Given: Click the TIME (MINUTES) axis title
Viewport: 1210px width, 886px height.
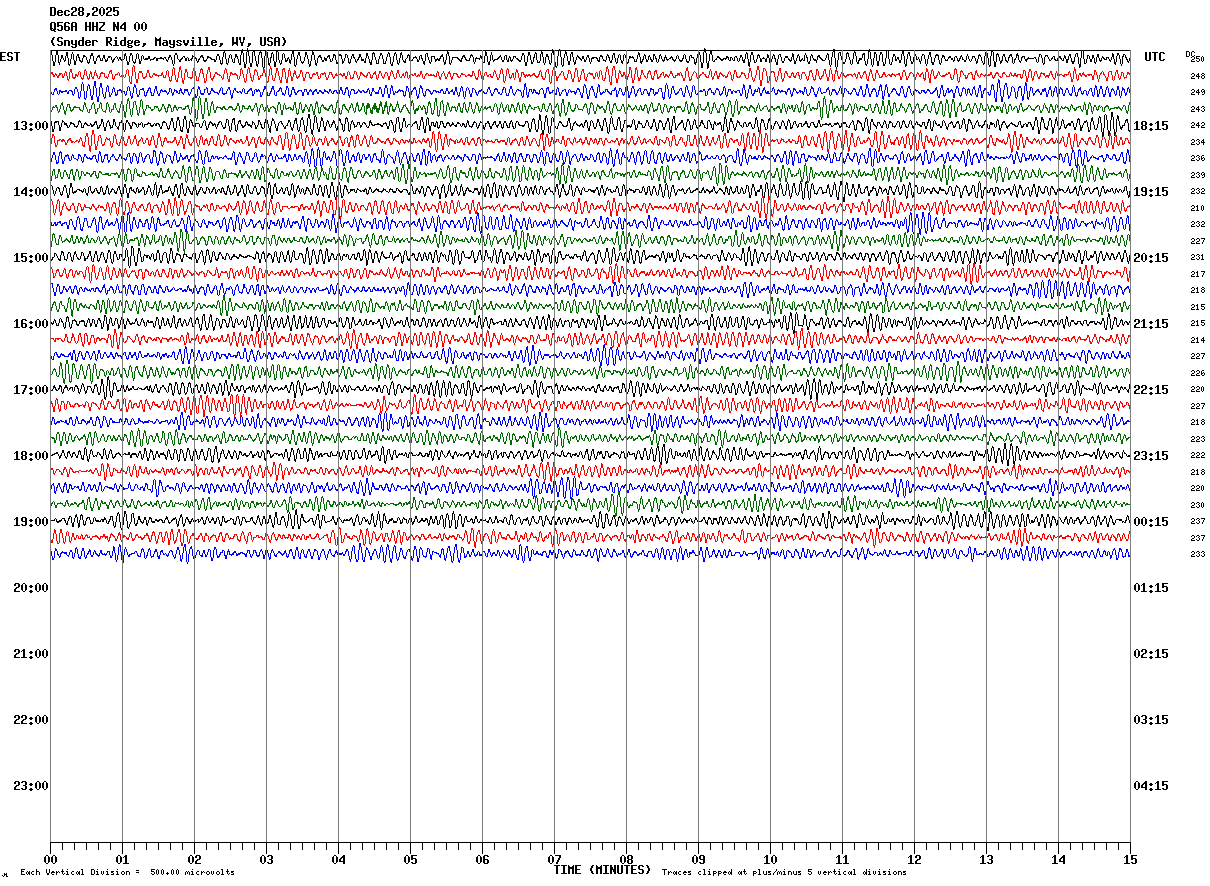Looking at the screenshot, I should (602, 870).
